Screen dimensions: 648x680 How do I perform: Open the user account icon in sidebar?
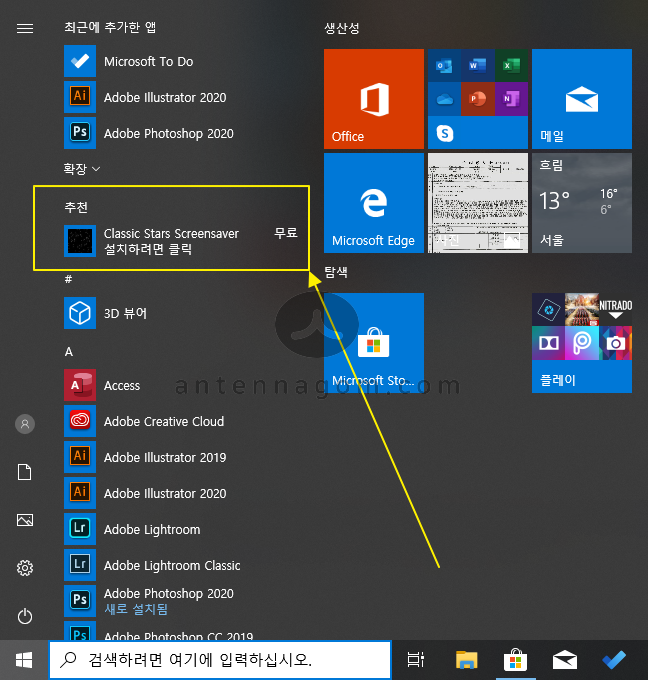point(25,424)
